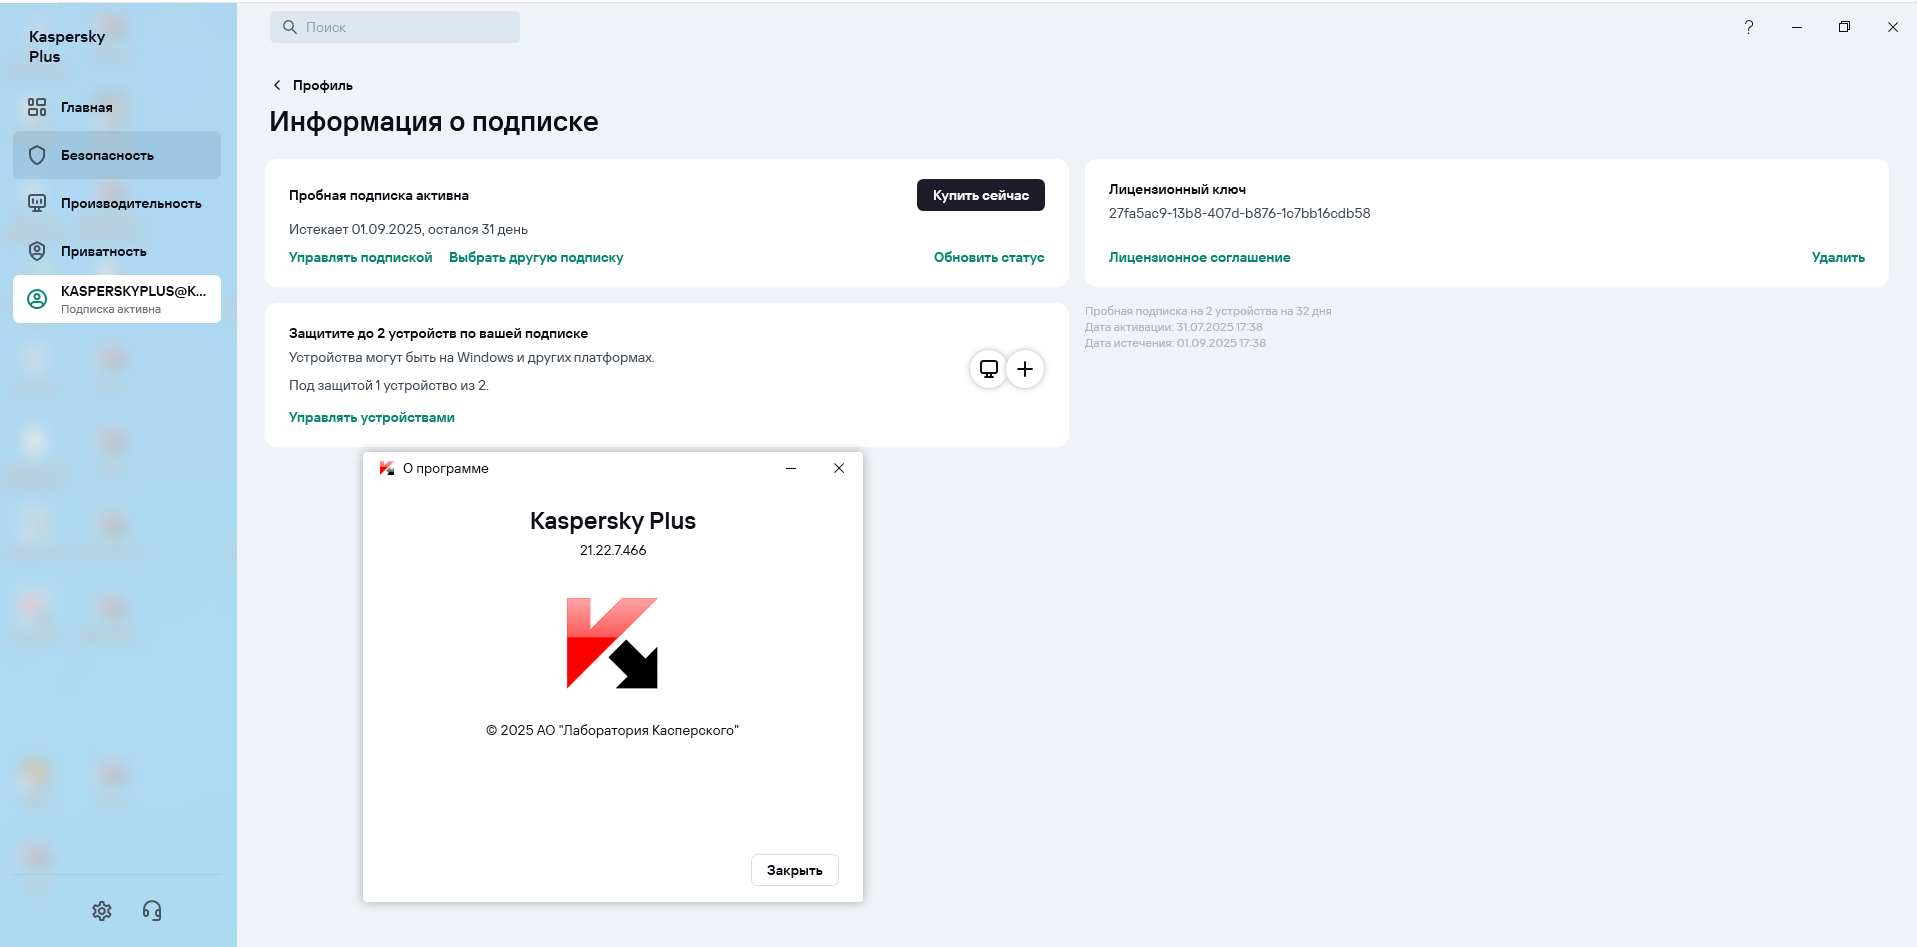This screenshot has width=1917, height=947.
Task: Click Закрыть button in About dialog
Action: coord(795,870)
